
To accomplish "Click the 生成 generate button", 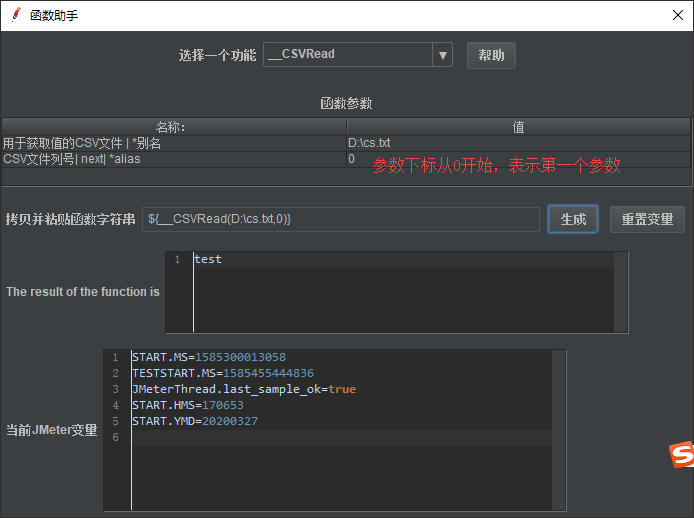I will pos(573,219).
